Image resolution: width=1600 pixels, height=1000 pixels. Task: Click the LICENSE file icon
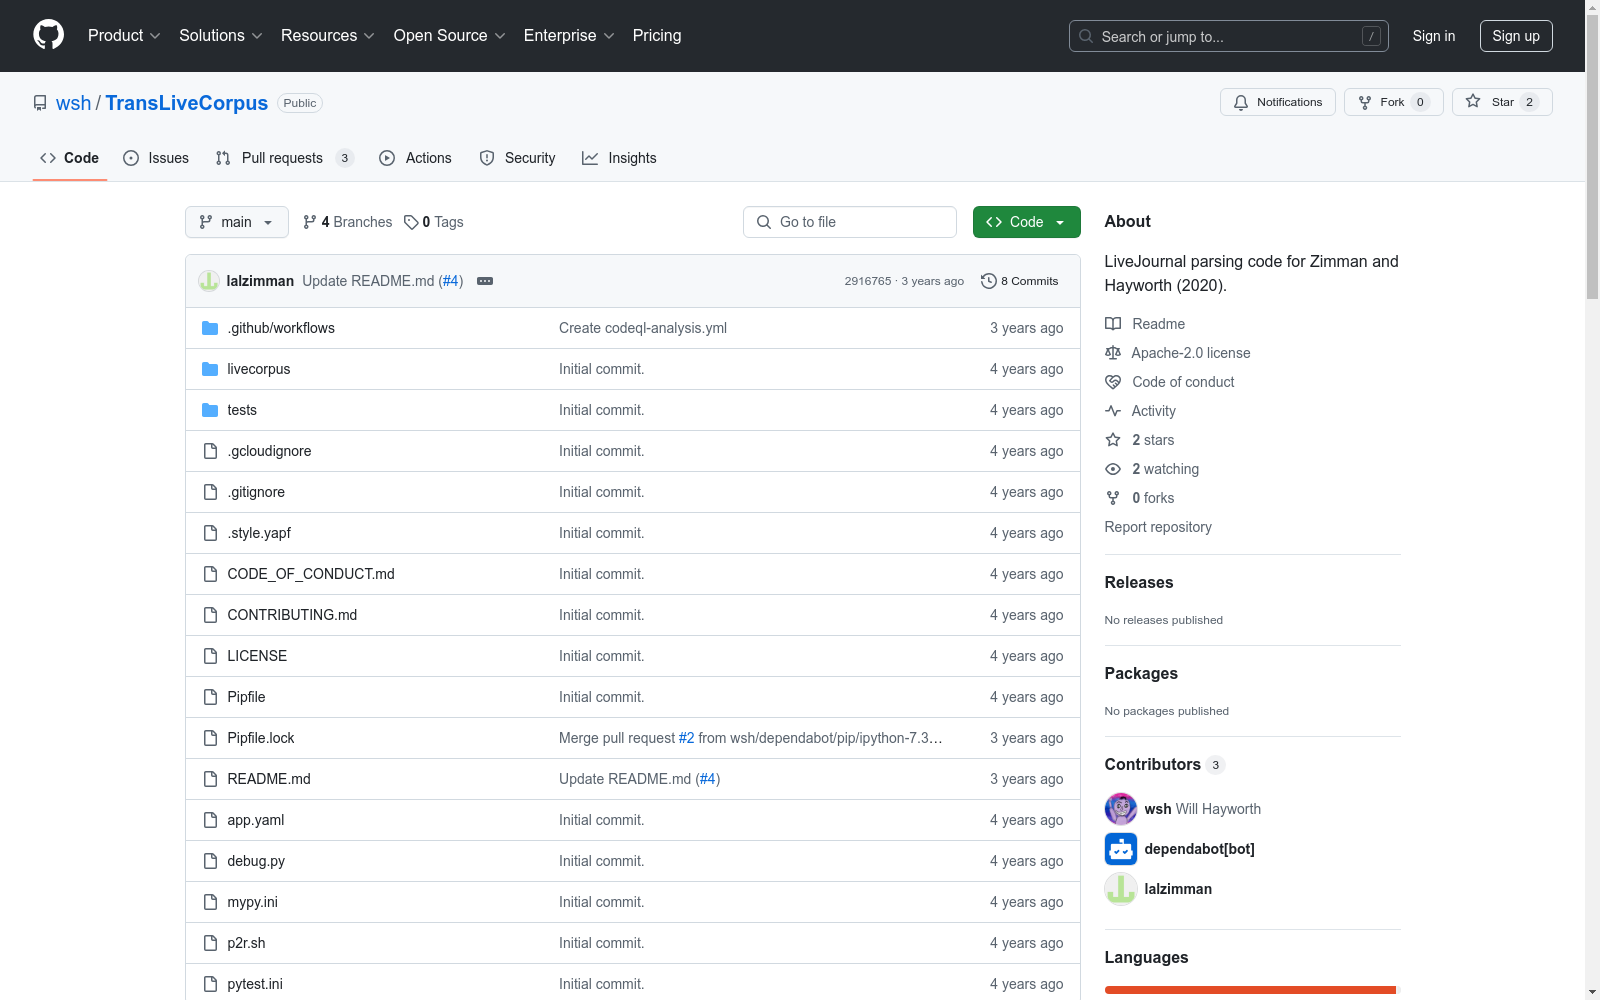coord(210,656)
